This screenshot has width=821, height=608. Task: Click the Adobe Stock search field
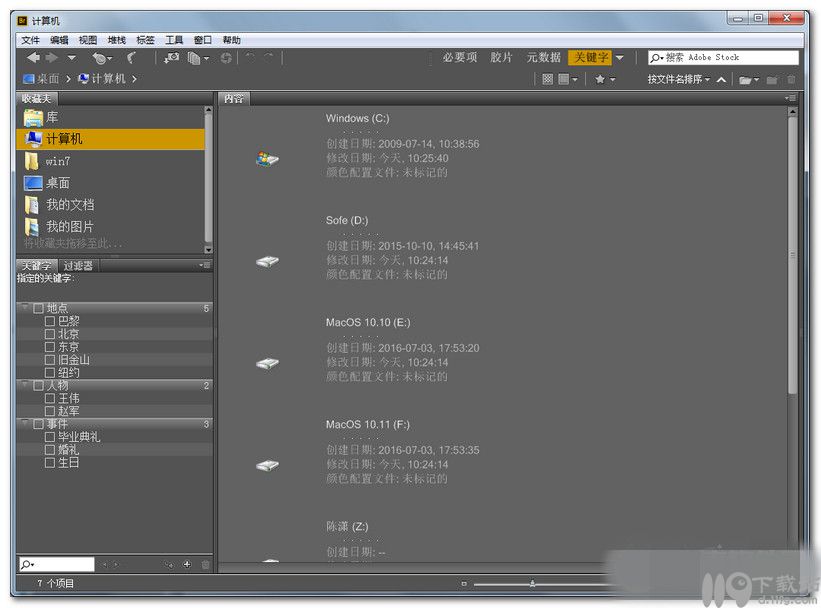[723, 58]
